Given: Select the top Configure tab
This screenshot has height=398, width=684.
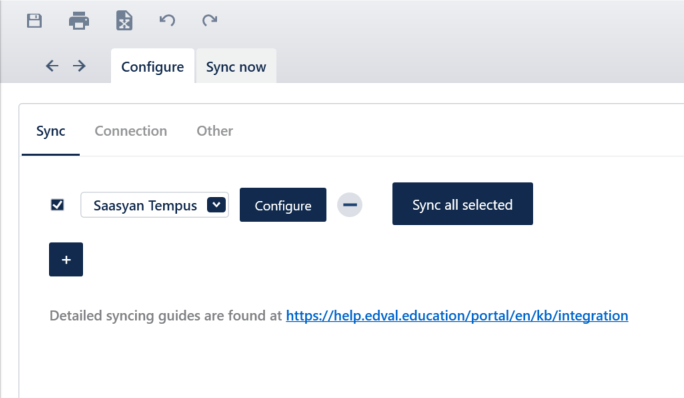Looking at the screenshot, I should 152,66.
